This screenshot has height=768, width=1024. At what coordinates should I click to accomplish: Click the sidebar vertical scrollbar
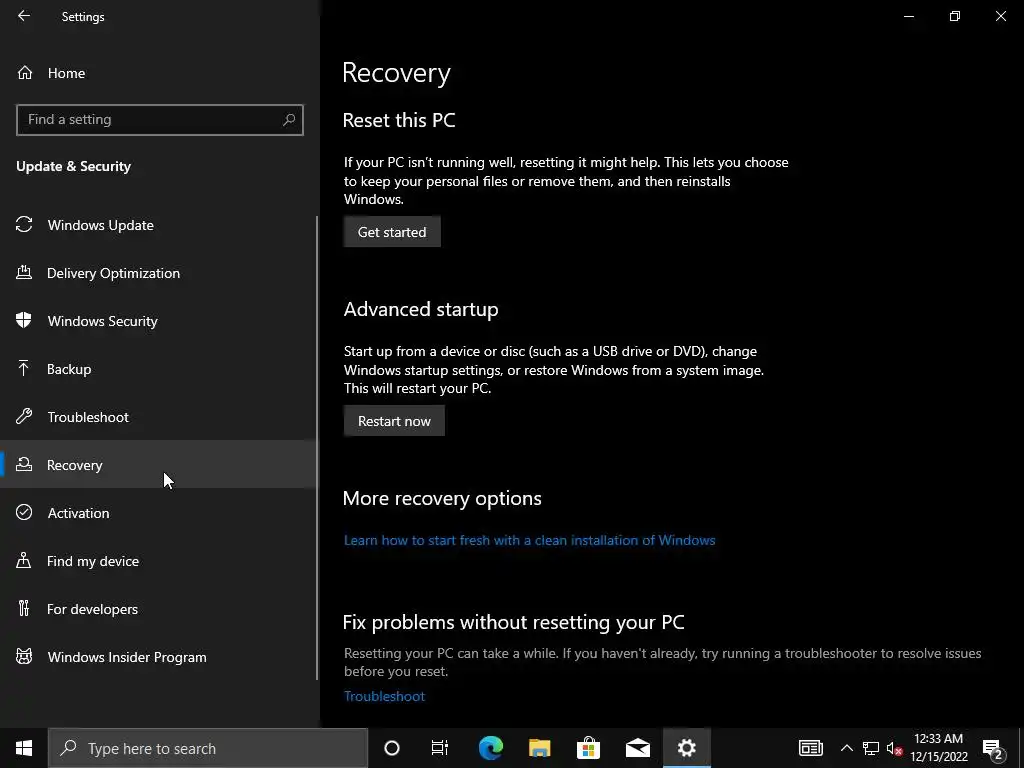[317, 447]
